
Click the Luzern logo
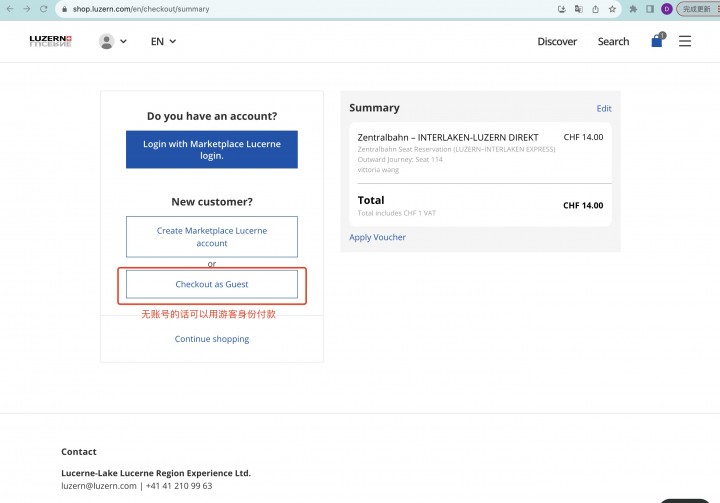coord(51,41)
